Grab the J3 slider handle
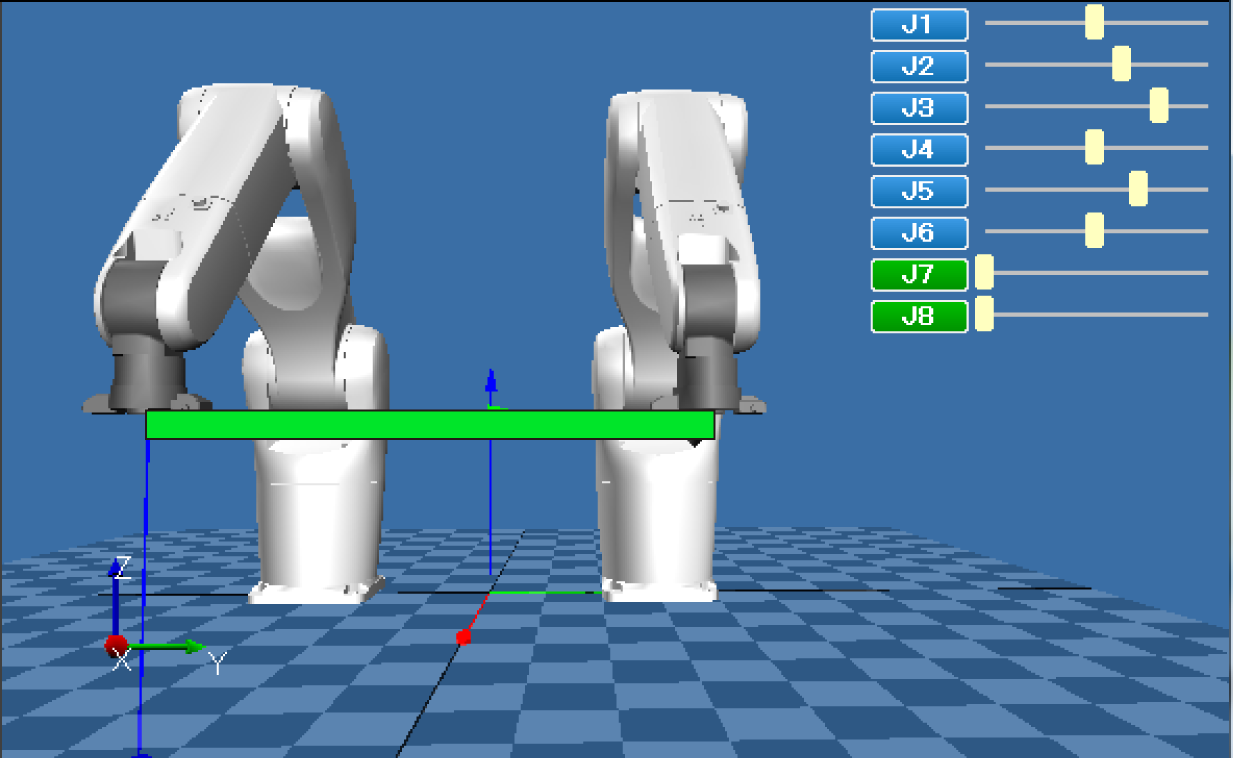Screen dimensions: 1233x758 [1158, 105]
